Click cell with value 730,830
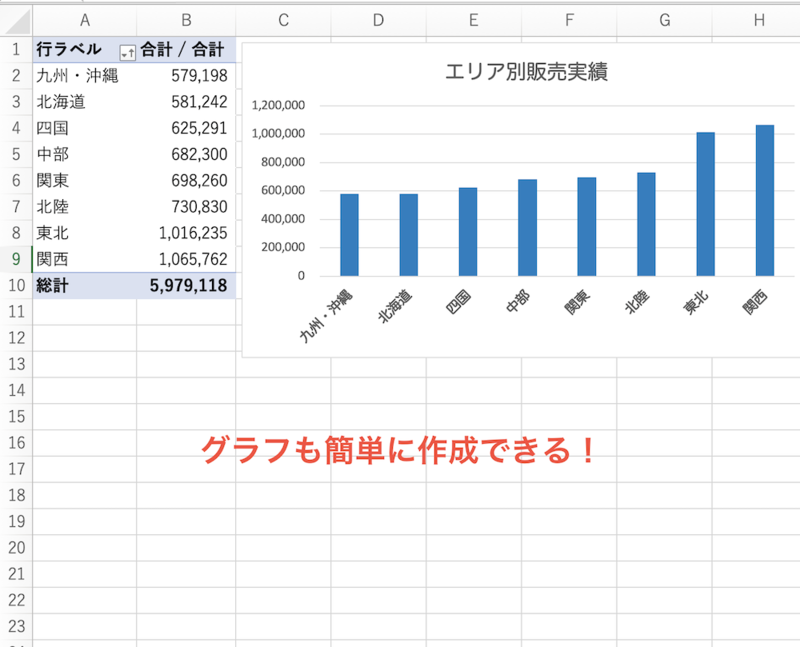800x647 pixels. 186,207
